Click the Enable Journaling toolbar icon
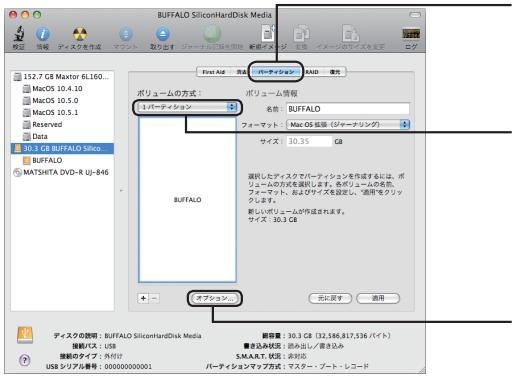Screen dimensions: 512x376 pos(212,34)
